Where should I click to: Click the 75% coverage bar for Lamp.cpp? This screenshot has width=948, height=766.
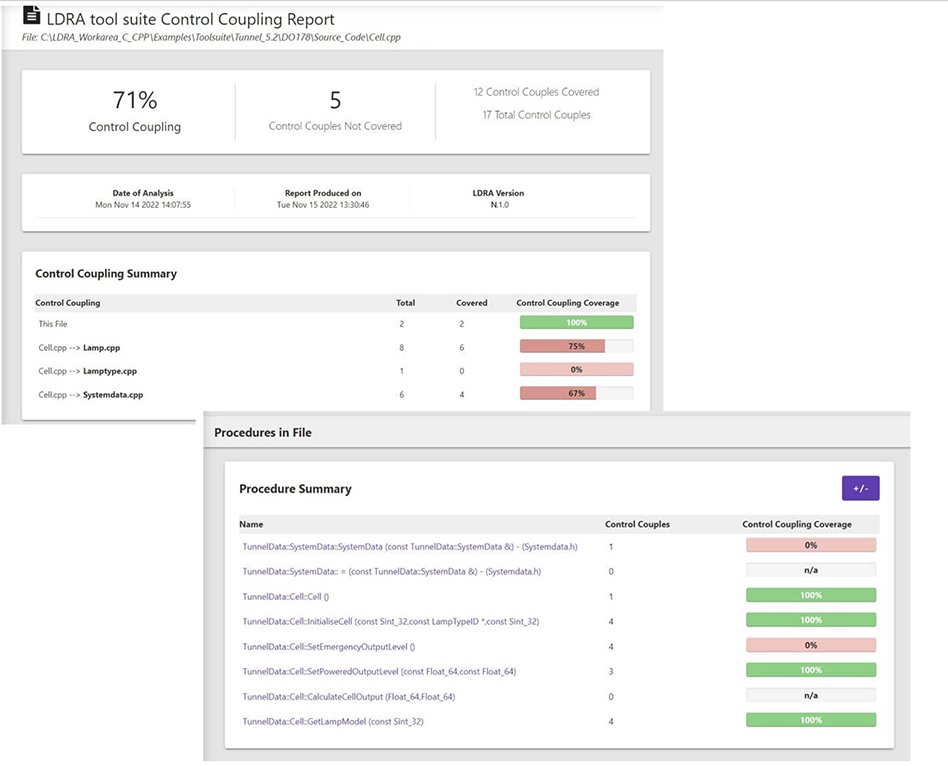coord(576,346)
